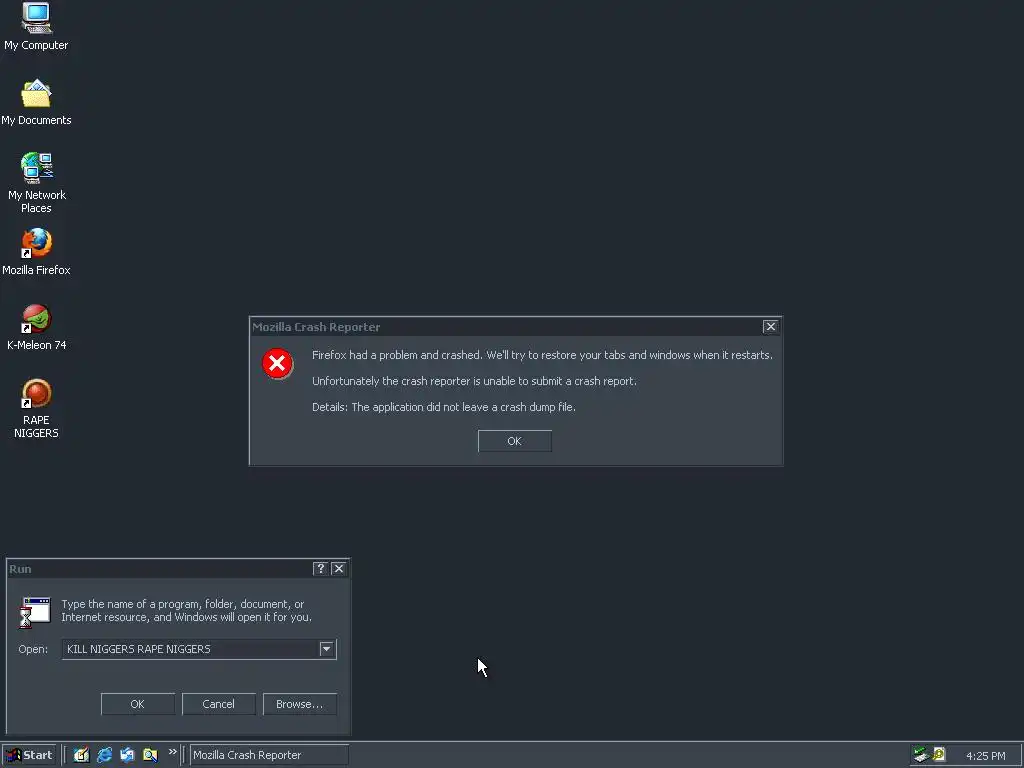Confirm the Run dialog with OK
Screen dimensions: 1024x768
click(138, 704)
